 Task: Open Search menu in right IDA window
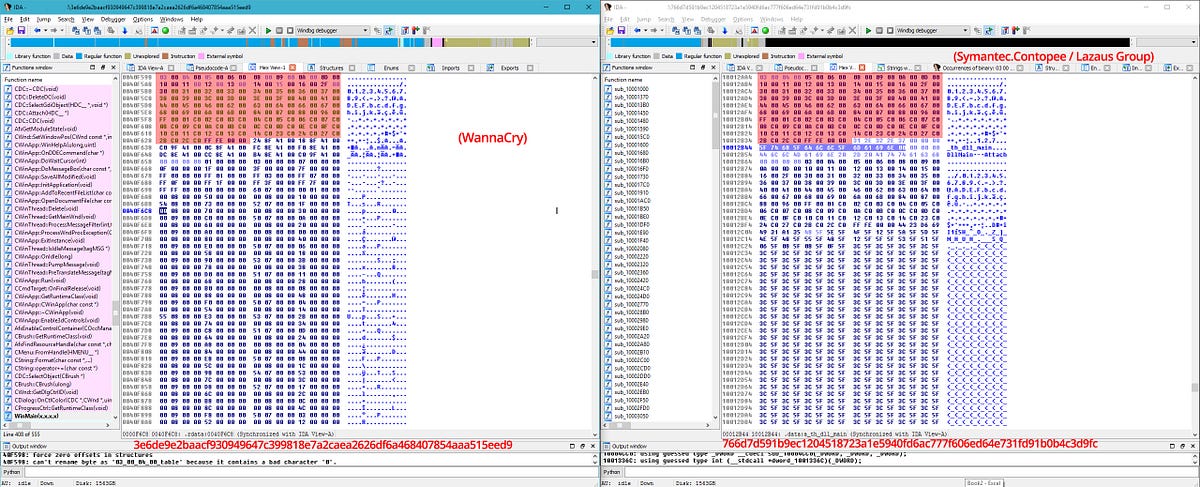coord(666,19)
